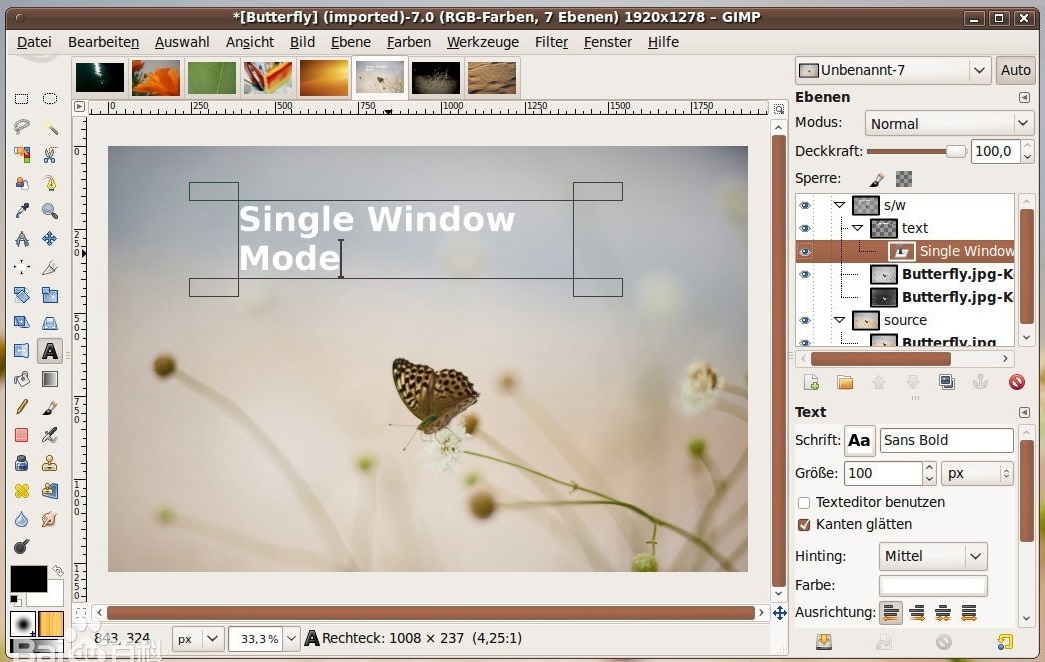Click the Auto button
The width and height of the screenshot is (1045, 662).
pyautogui.click(x=1015, y=70)
